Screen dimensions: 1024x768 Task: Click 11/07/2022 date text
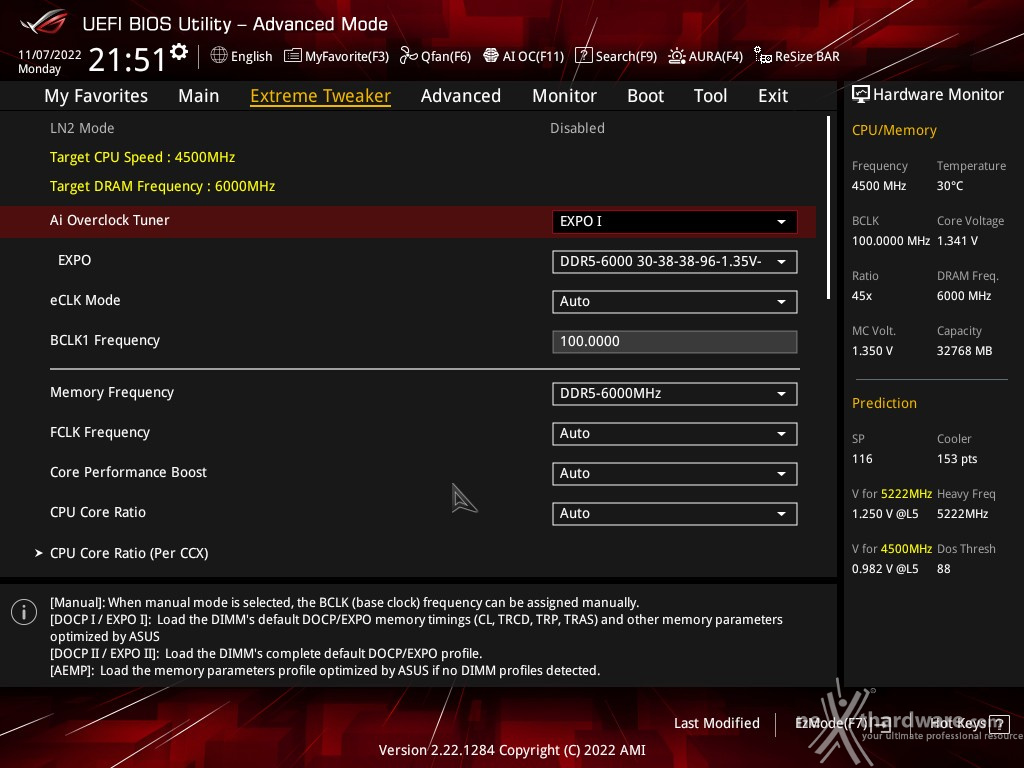coord(50,55)
